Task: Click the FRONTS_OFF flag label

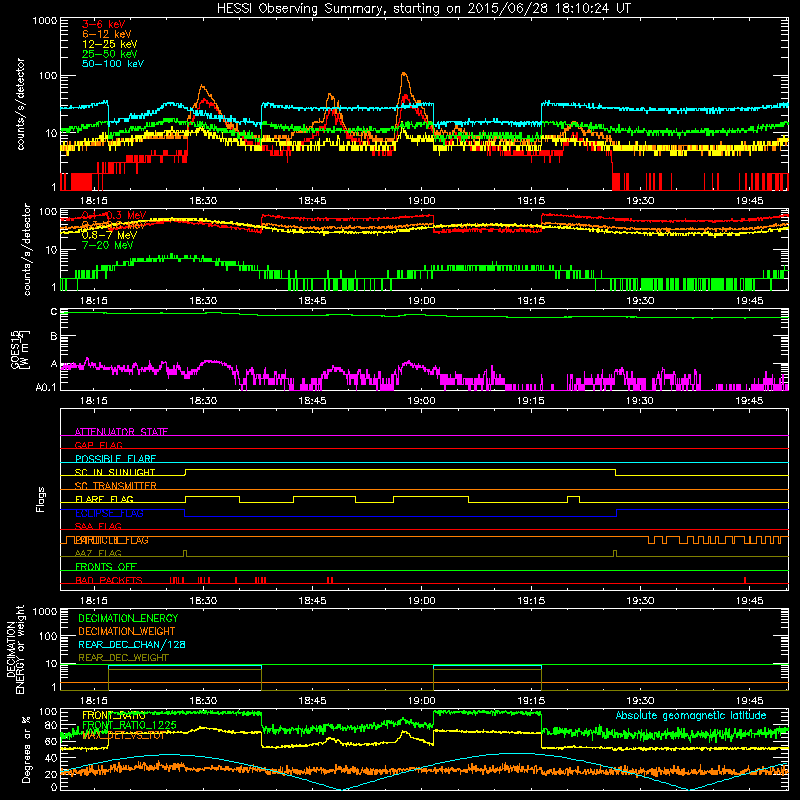Action: (x=106, y=567)
